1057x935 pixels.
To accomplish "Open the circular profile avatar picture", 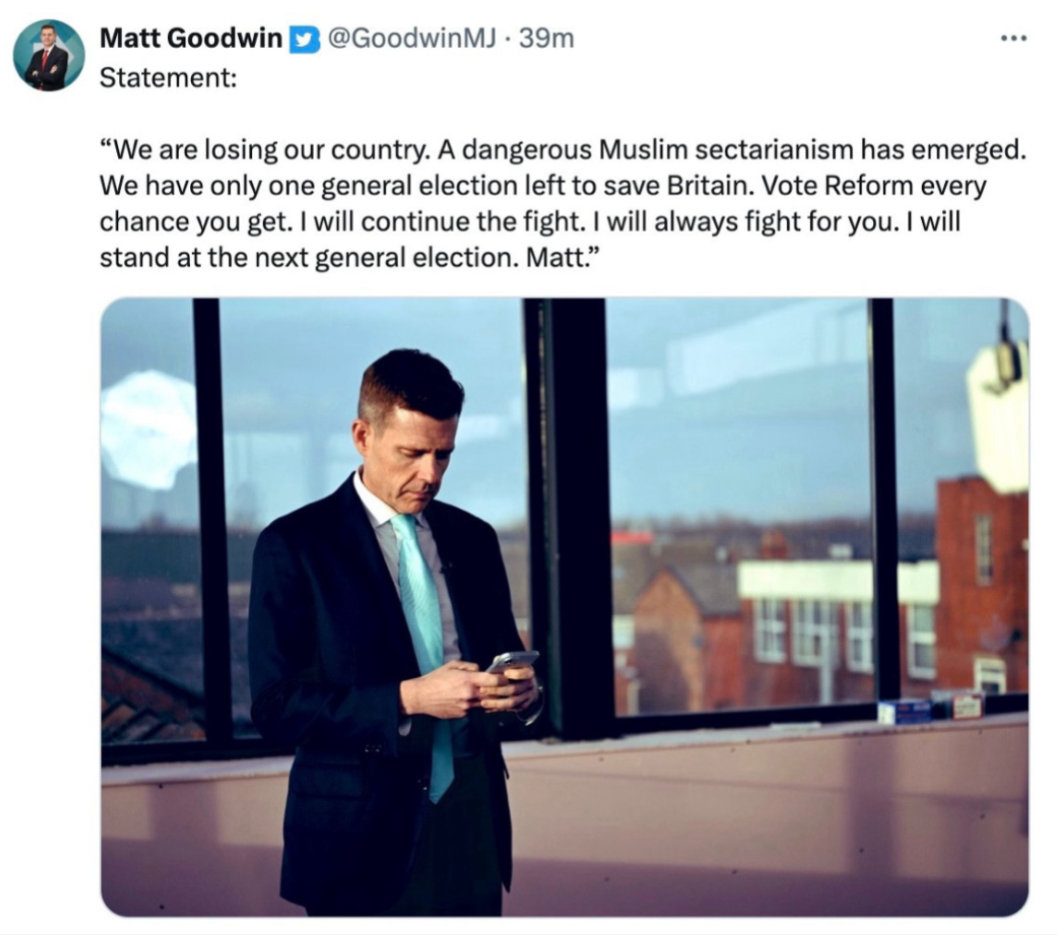I will (48, 55).
